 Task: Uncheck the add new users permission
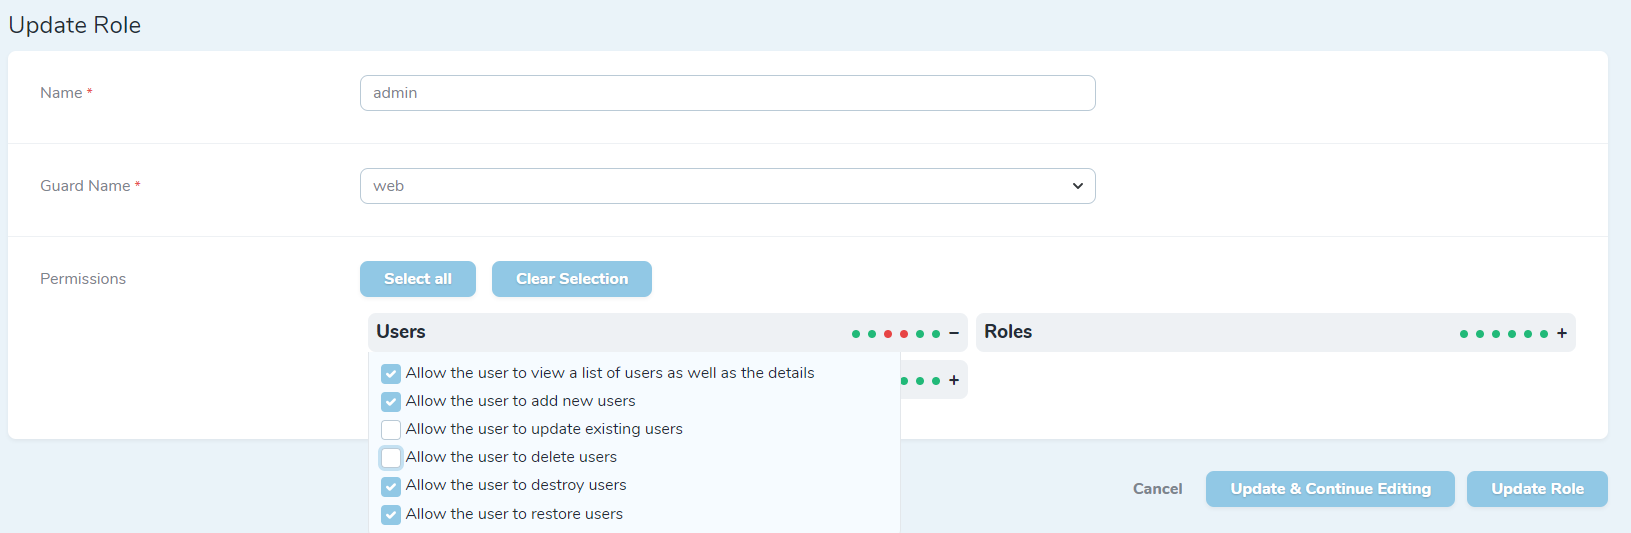(x=391, y=402)
